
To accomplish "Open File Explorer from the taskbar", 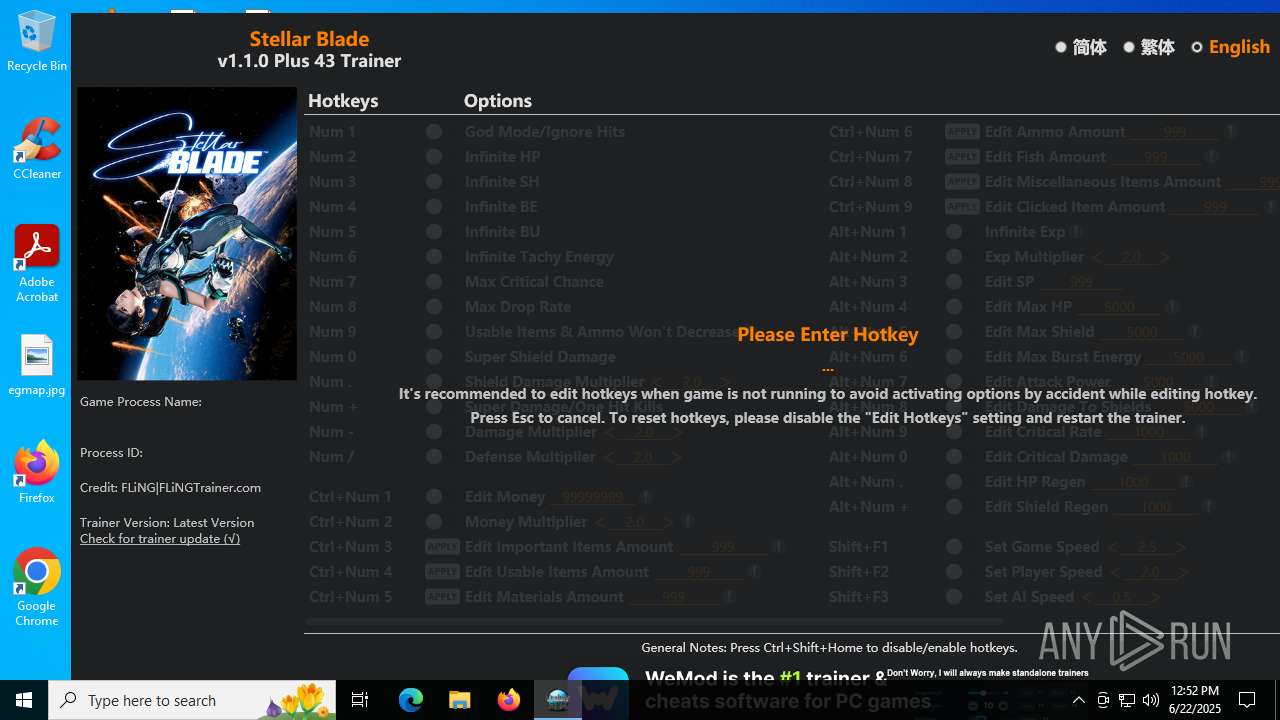I will coord(460,700).
